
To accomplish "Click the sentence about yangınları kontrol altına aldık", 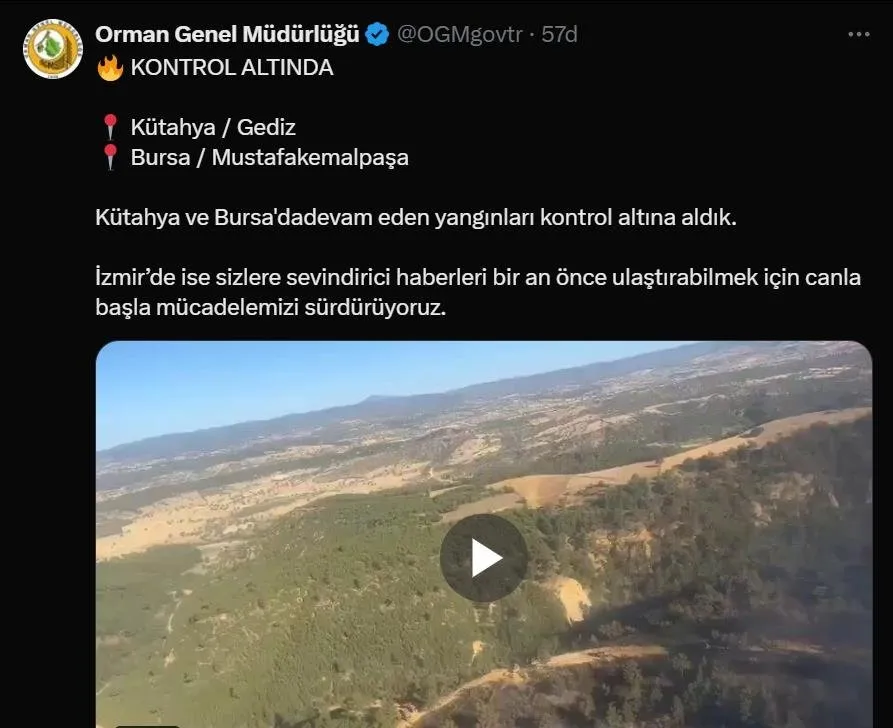I will coord(416,217).
